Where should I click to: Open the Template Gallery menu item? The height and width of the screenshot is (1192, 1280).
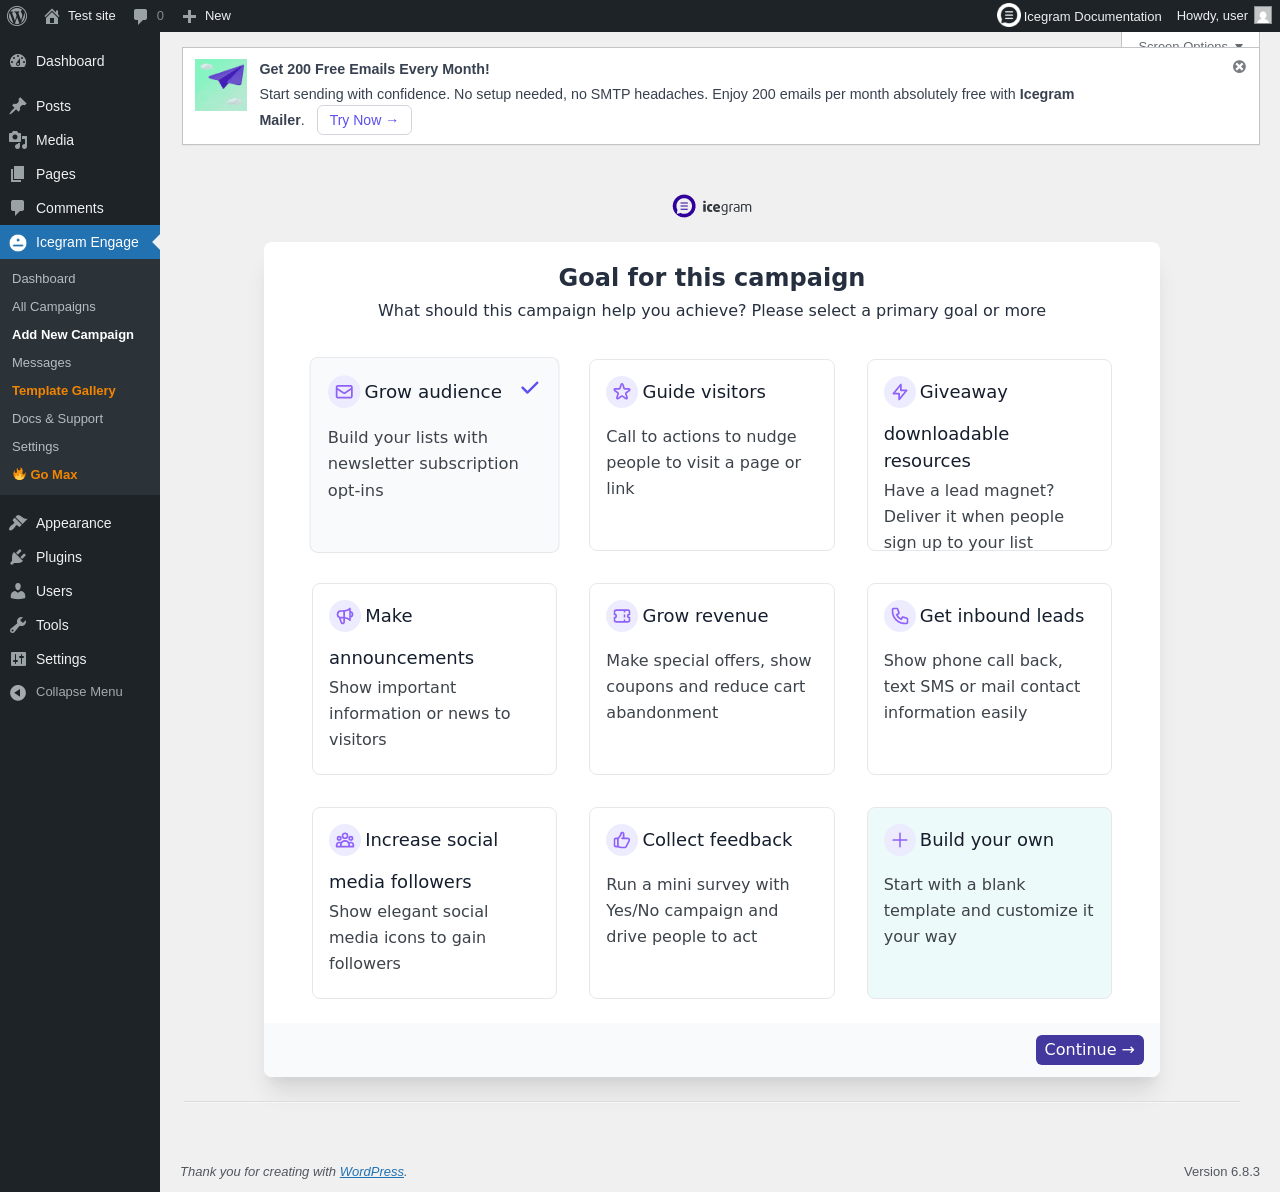(x=64, y=391)
